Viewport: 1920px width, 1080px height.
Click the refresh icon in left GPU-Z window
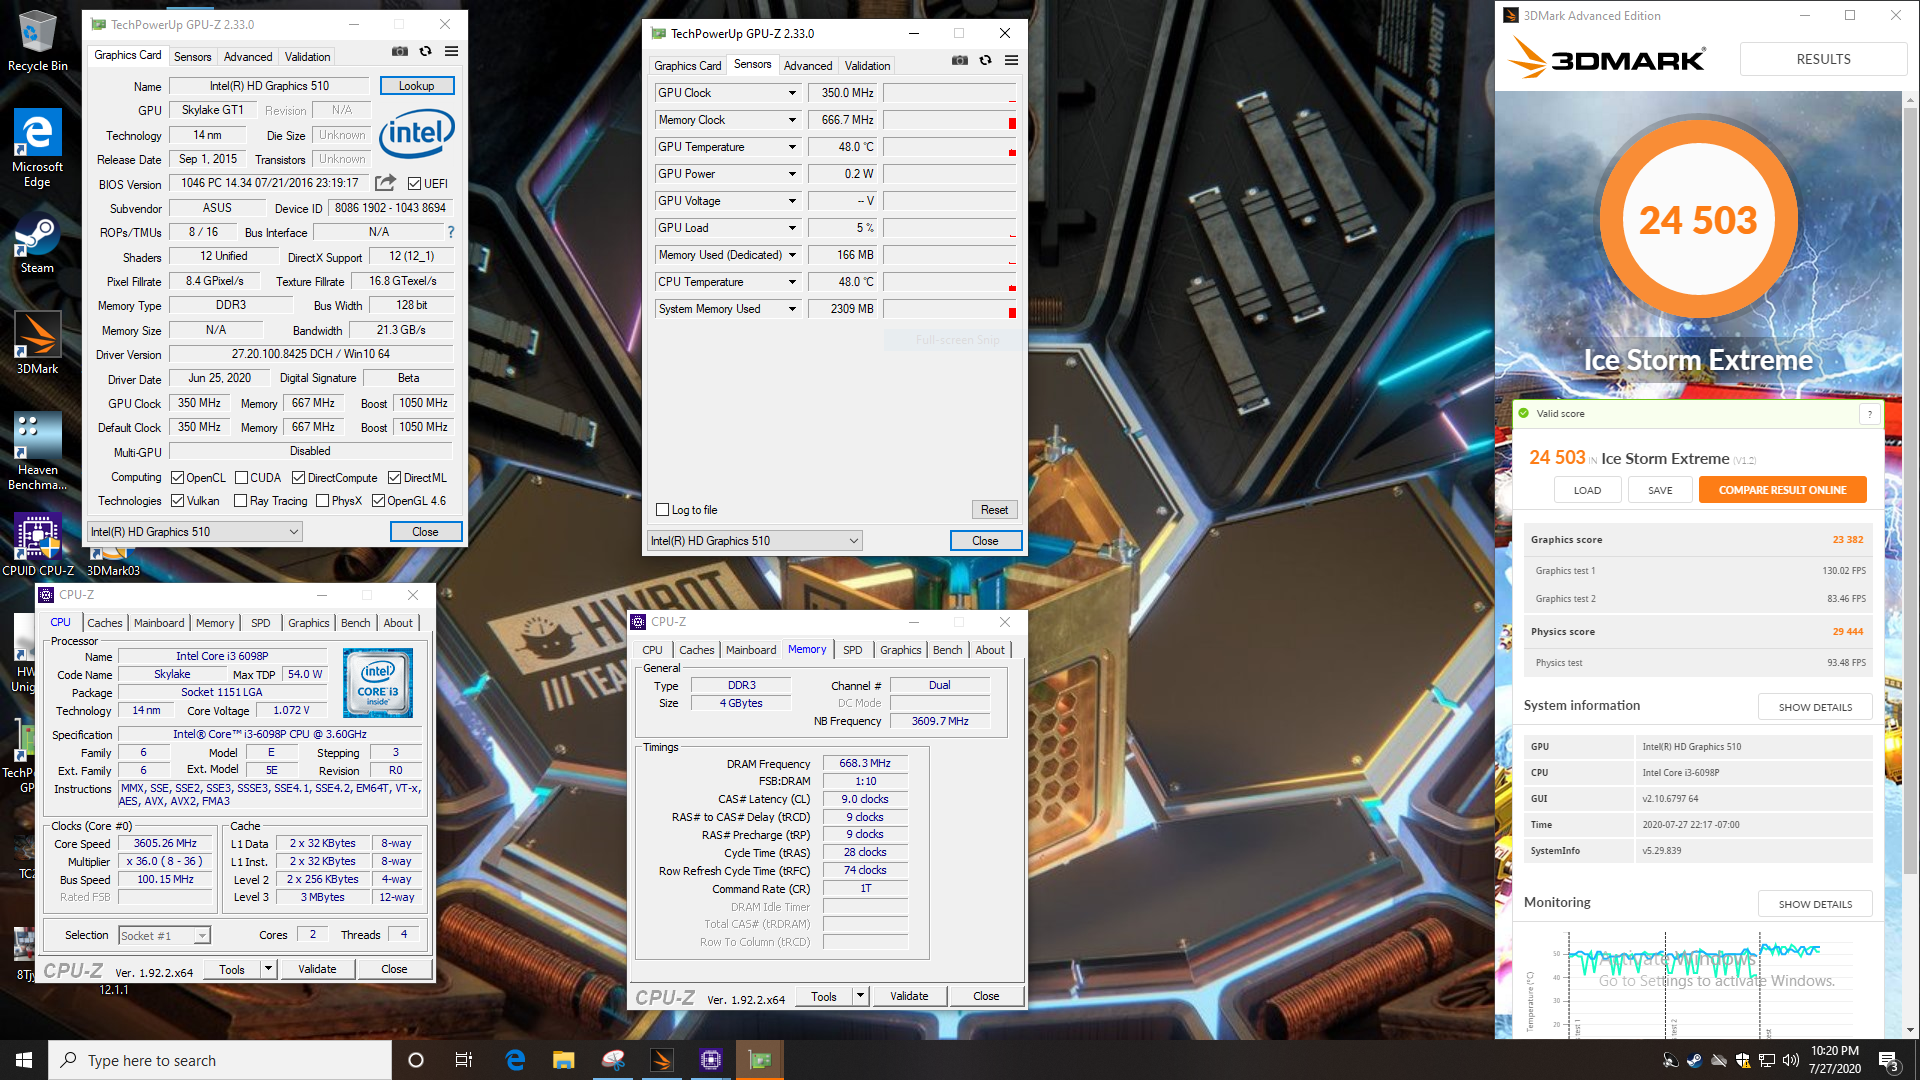coord(426,51)
